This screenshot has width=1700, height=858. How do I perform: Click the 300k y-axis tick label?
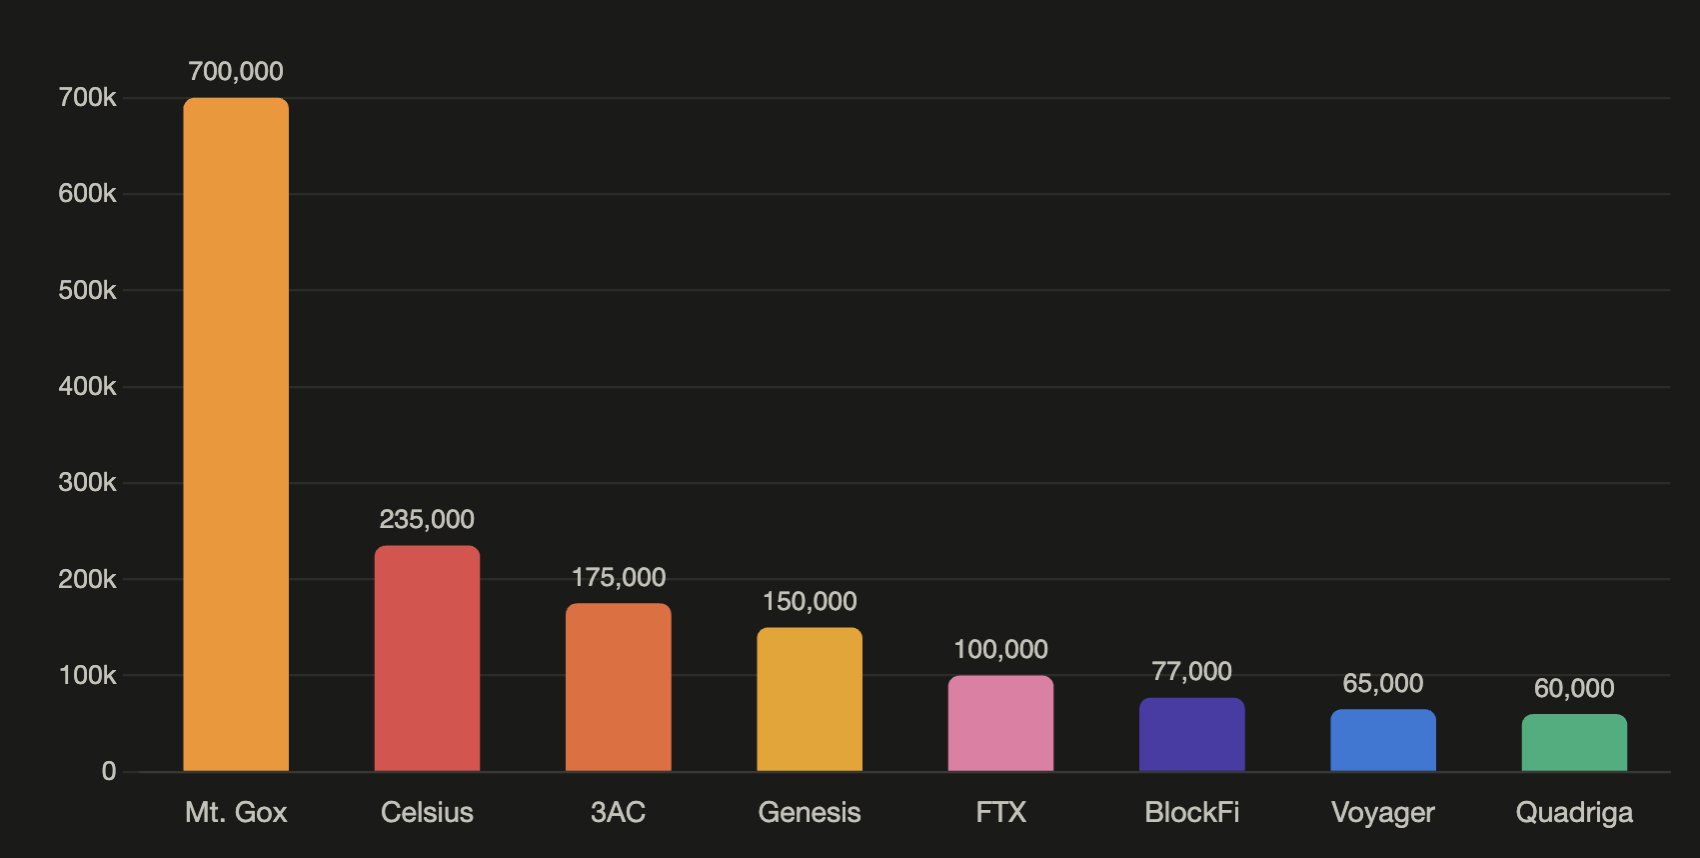coord(87,483)
